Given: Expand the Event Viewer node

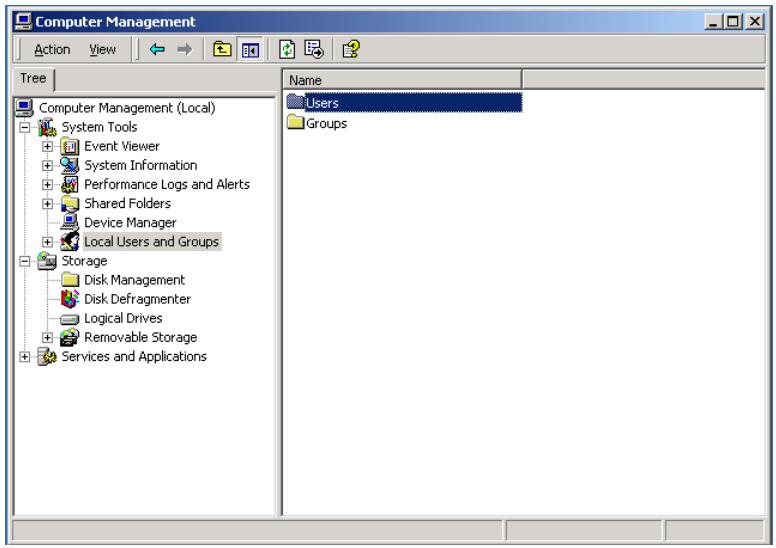Looking at the screenshot, I should tap(48, 147).
